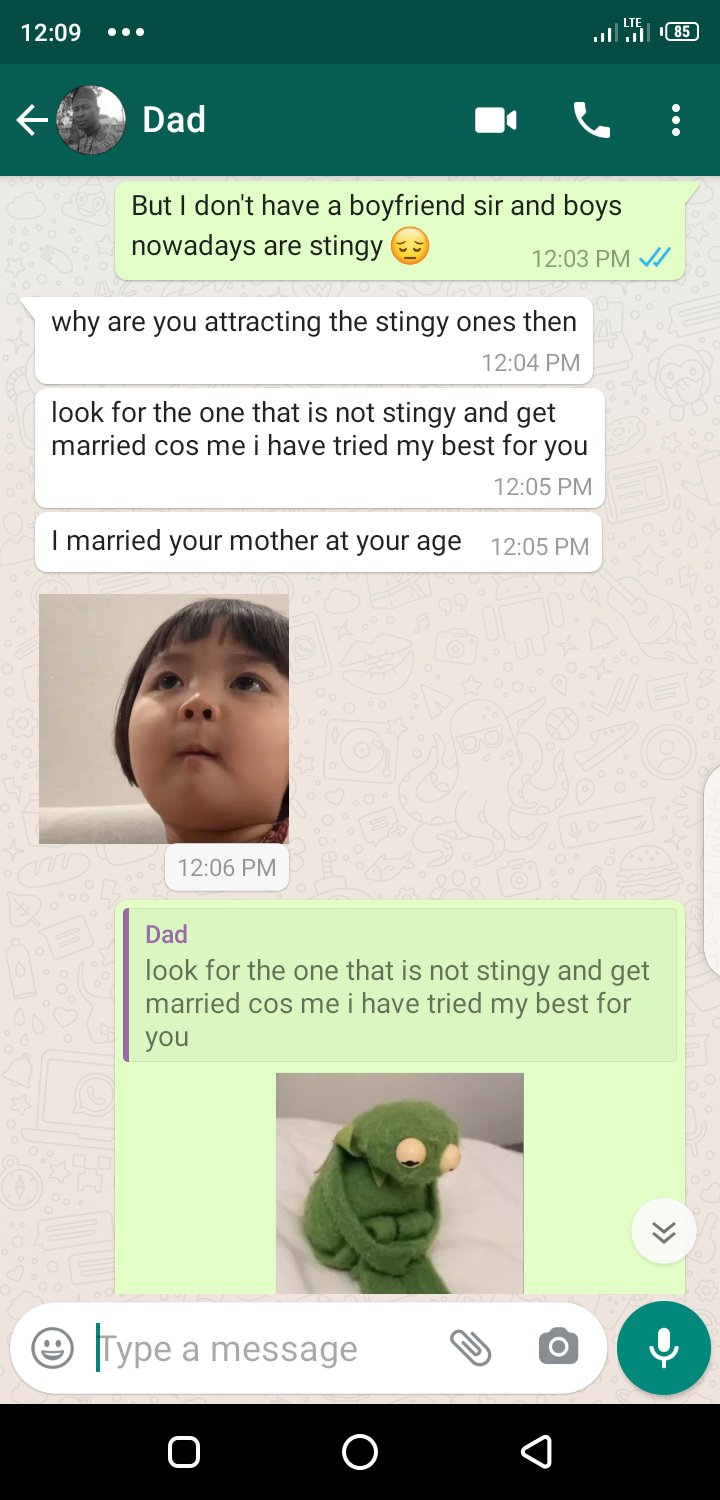
Task: Tap the quoted Dad reply to jump
Action: 400,985
